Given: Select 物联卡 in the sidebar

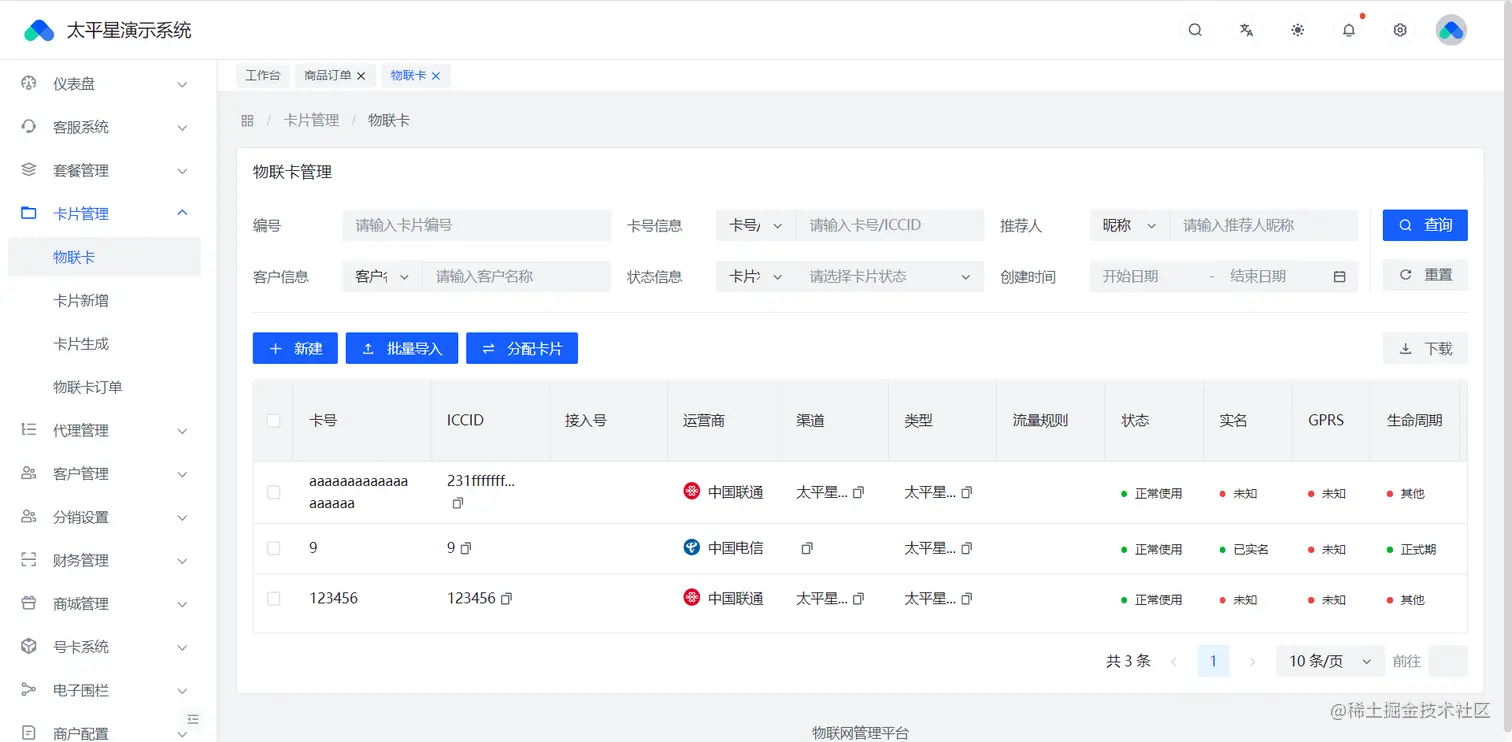Looking at the screenshot, I should pos(104,257).
